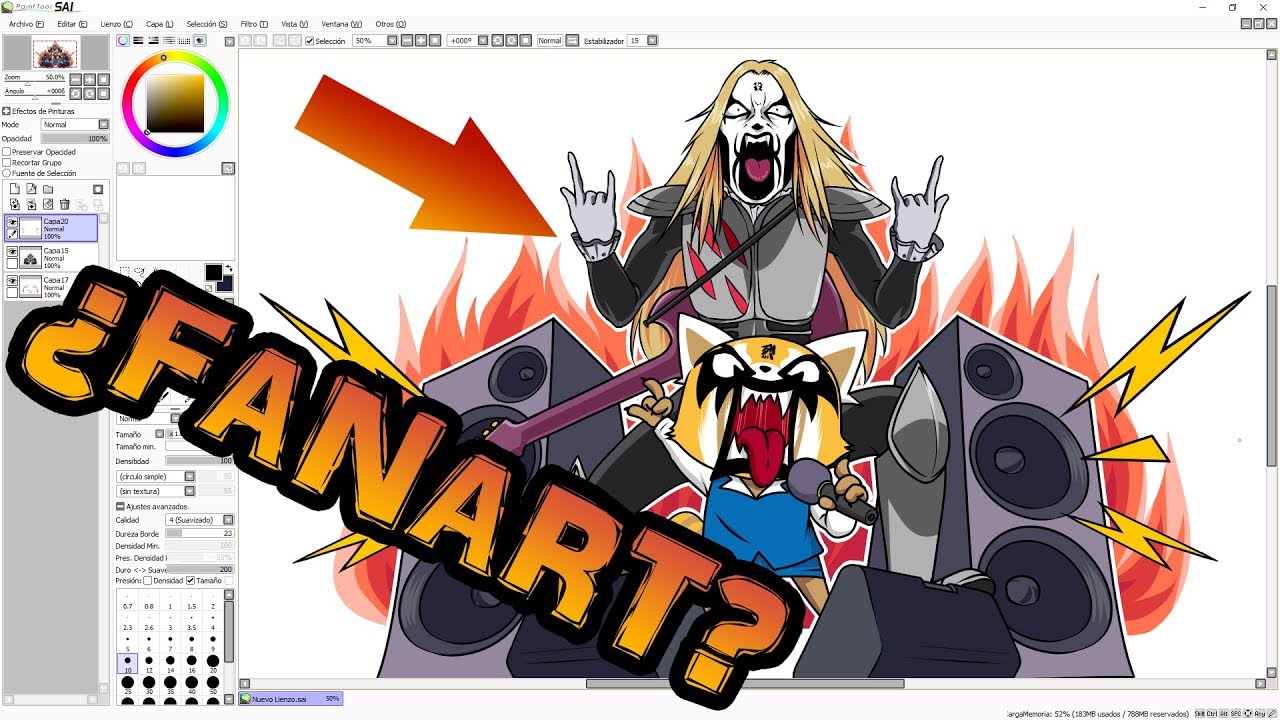The width and height of the screenshot is (1280, 720).
Task: Add a layer mask icon
Action: [98, 189]
